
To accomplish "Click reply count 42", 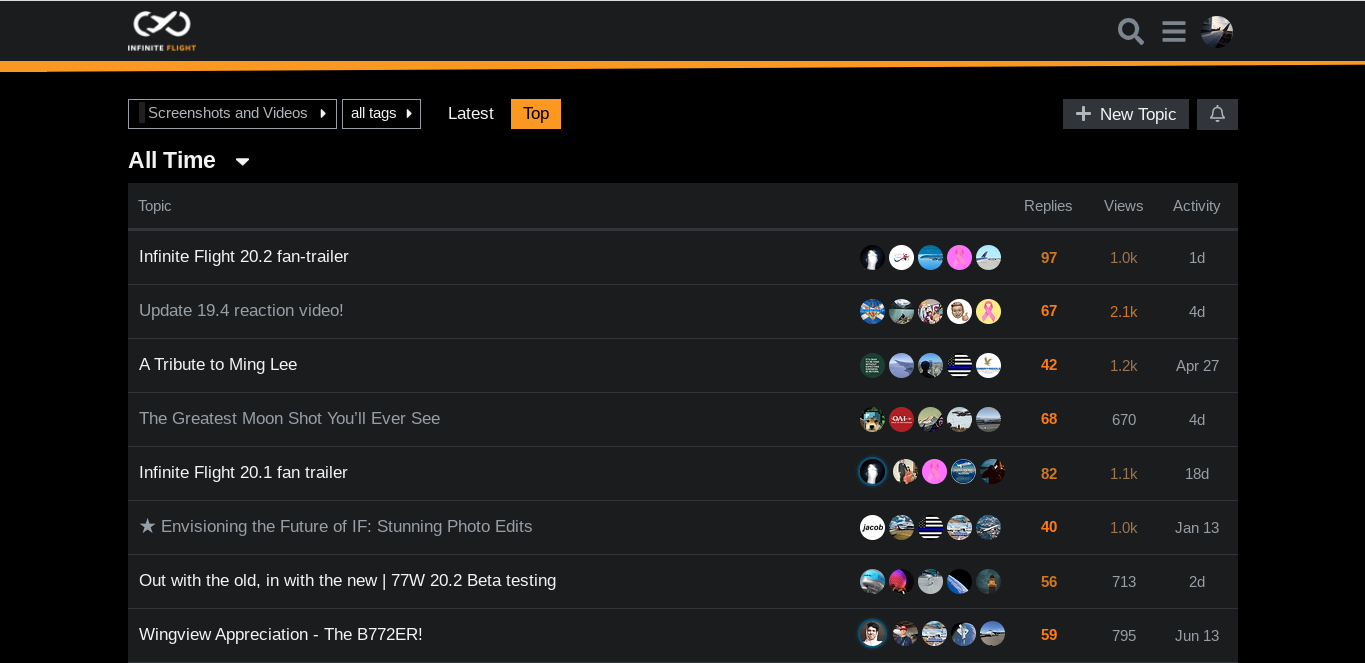I will [1049, 366].
